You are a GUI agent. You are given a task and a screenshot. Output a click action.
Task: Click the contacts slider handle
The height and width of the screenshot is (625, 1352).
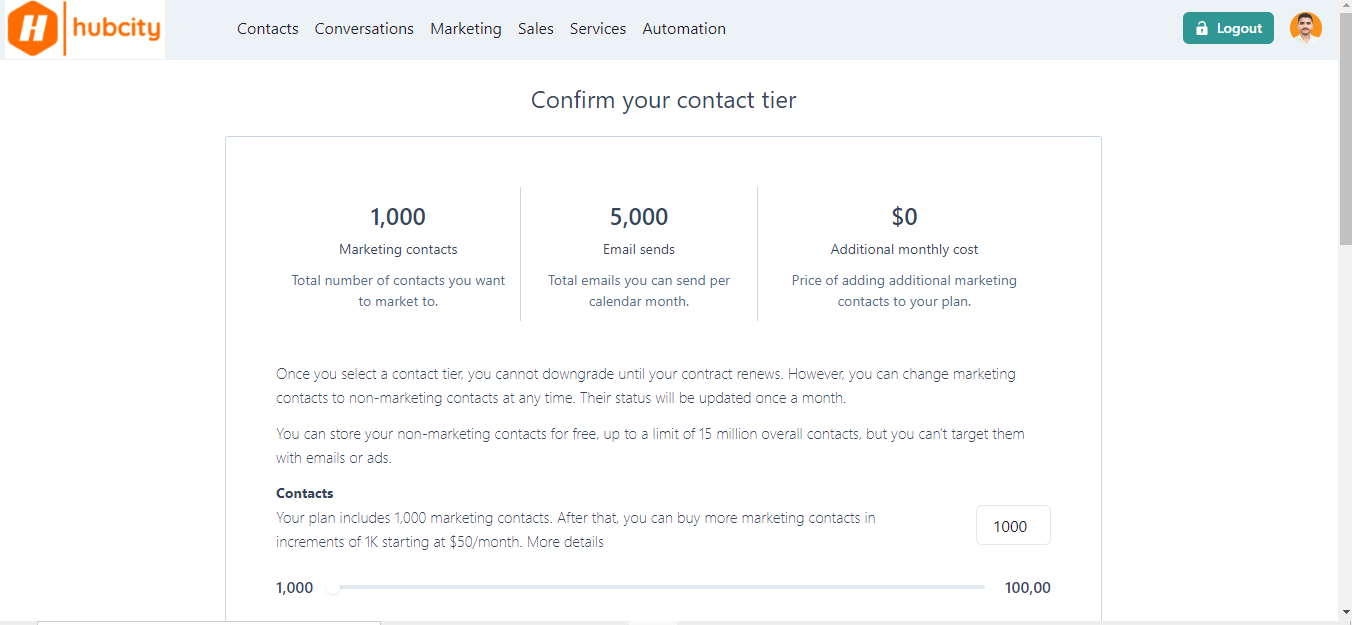tap(333, 588)
